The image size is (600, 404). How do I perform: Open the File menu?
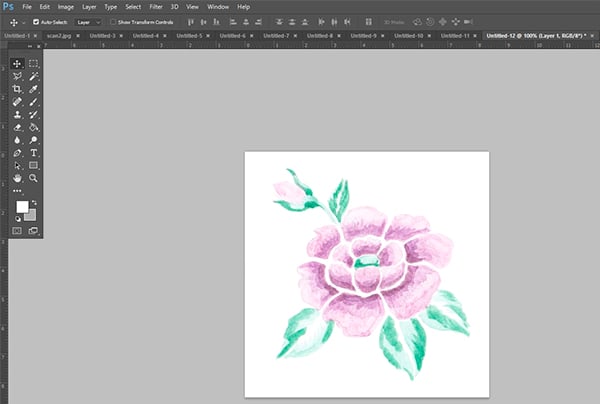[x=27, y=7]
